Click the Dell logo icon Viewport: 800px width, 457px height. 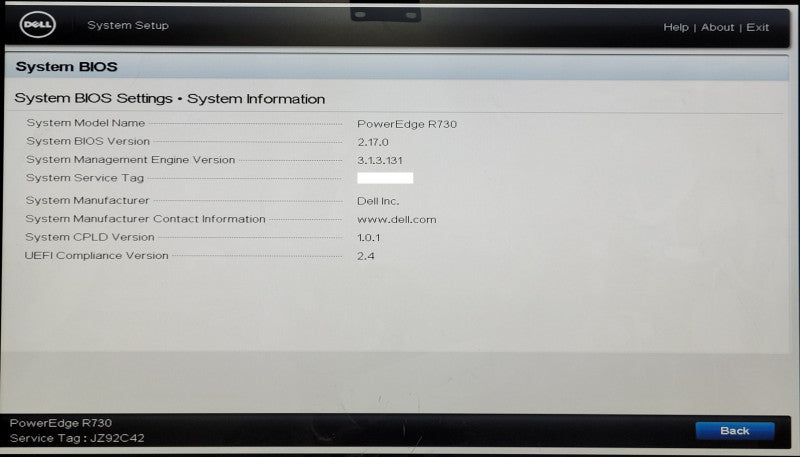tap(38, 25)
